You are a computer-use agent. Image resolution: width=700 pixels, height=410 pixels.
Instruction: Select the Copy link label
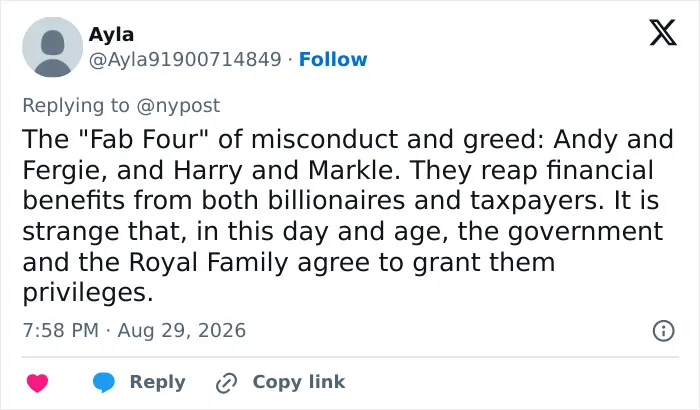point(299,382)
